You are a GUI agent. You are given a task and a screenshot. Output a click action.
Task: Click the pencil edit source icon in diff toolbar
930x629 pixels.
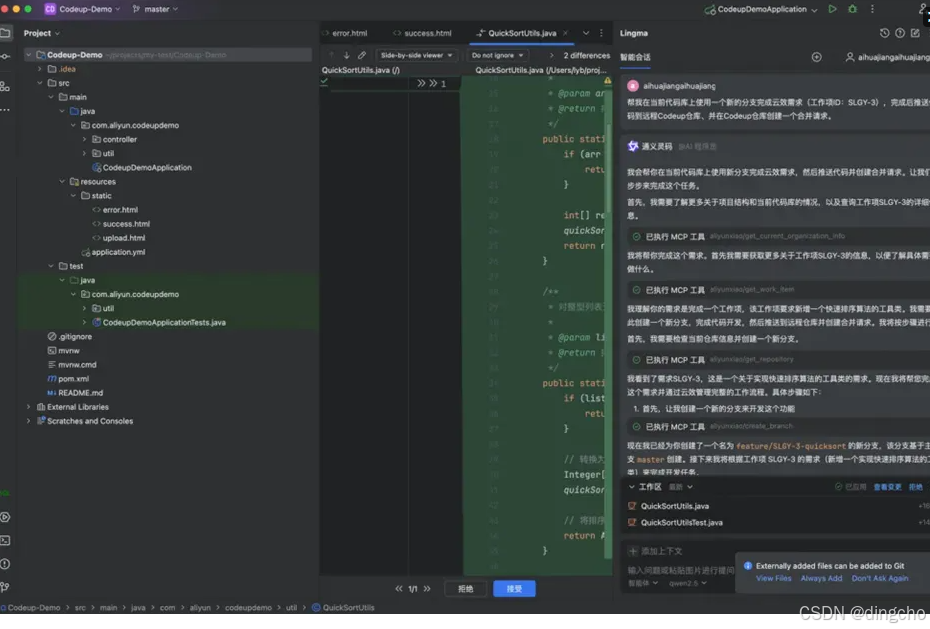(x=362, y=55)
